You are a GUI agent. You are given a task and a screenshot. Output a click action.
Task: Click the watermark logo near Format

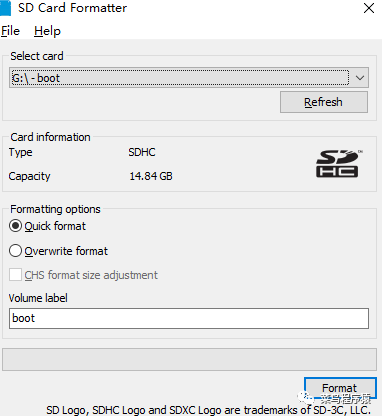click(305, 397)
